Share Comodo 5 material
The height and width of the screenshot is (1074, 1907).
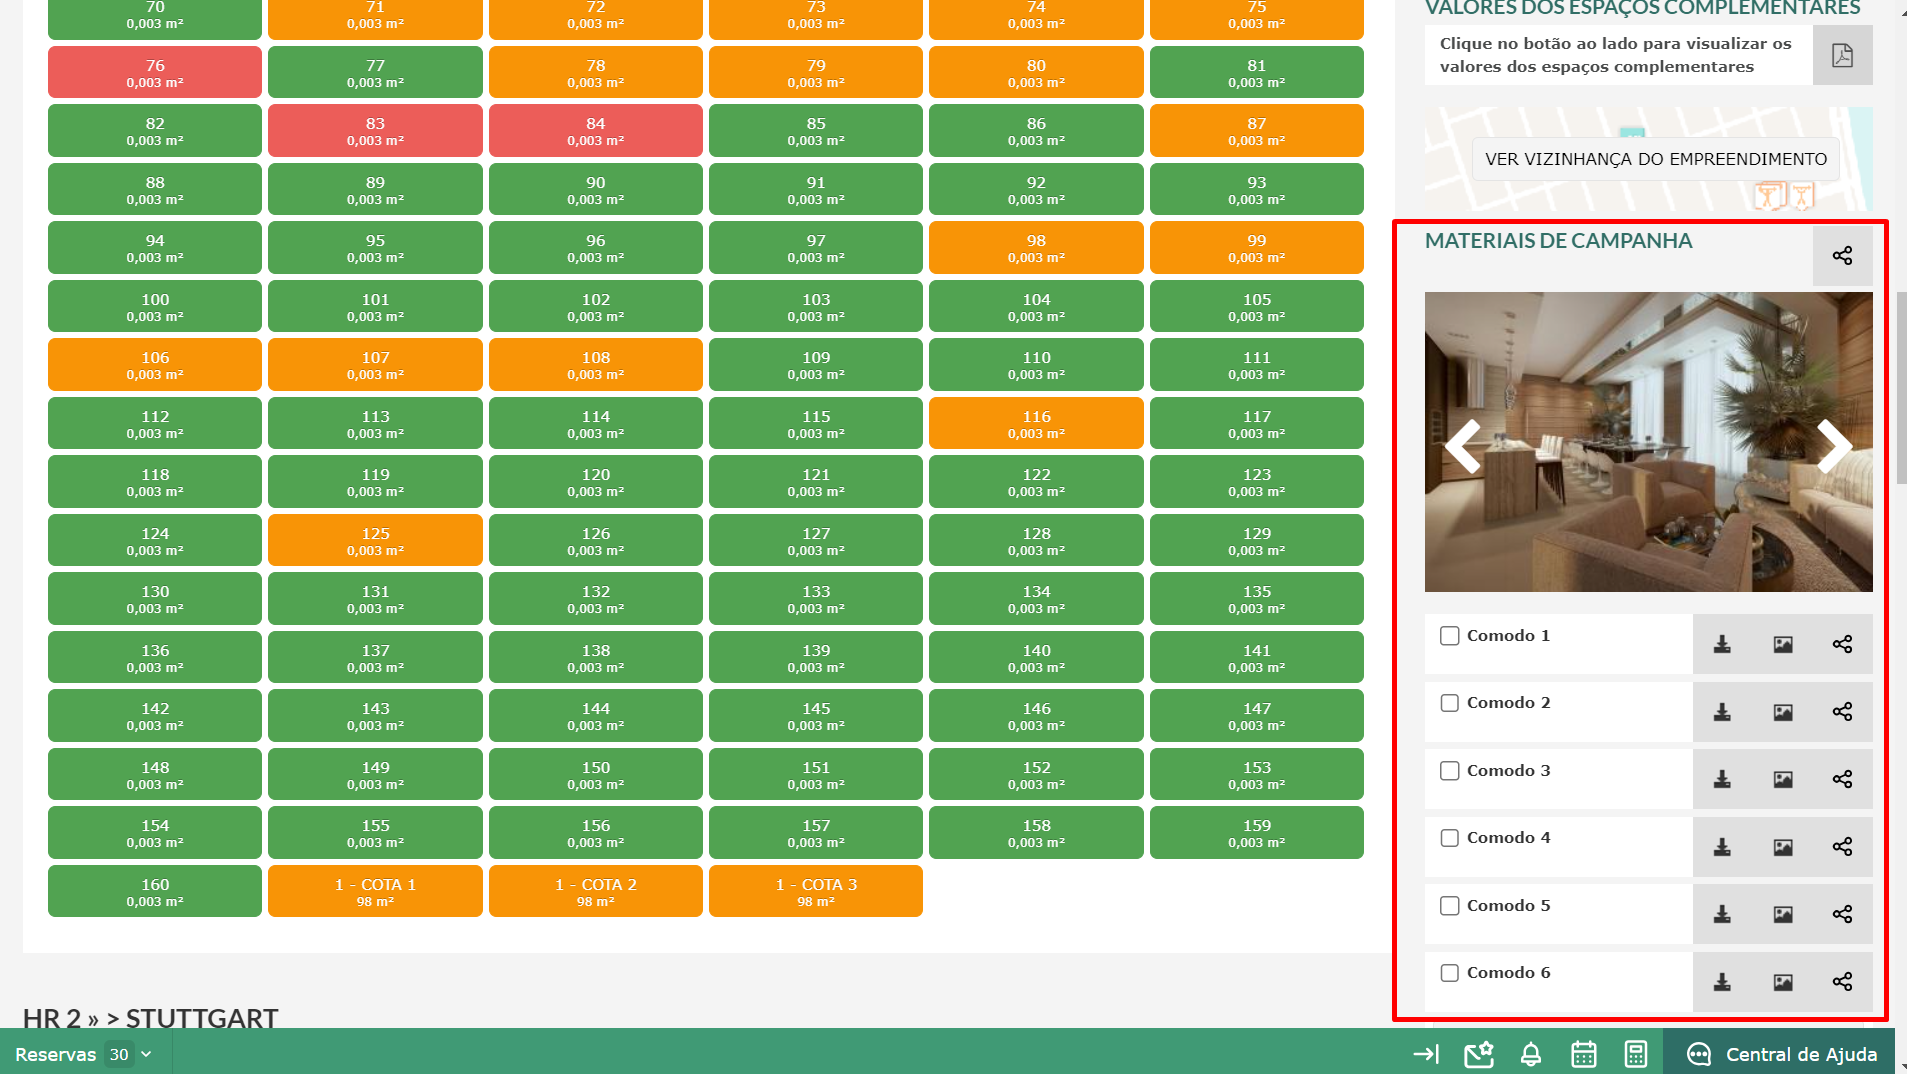coord(1842,914)
